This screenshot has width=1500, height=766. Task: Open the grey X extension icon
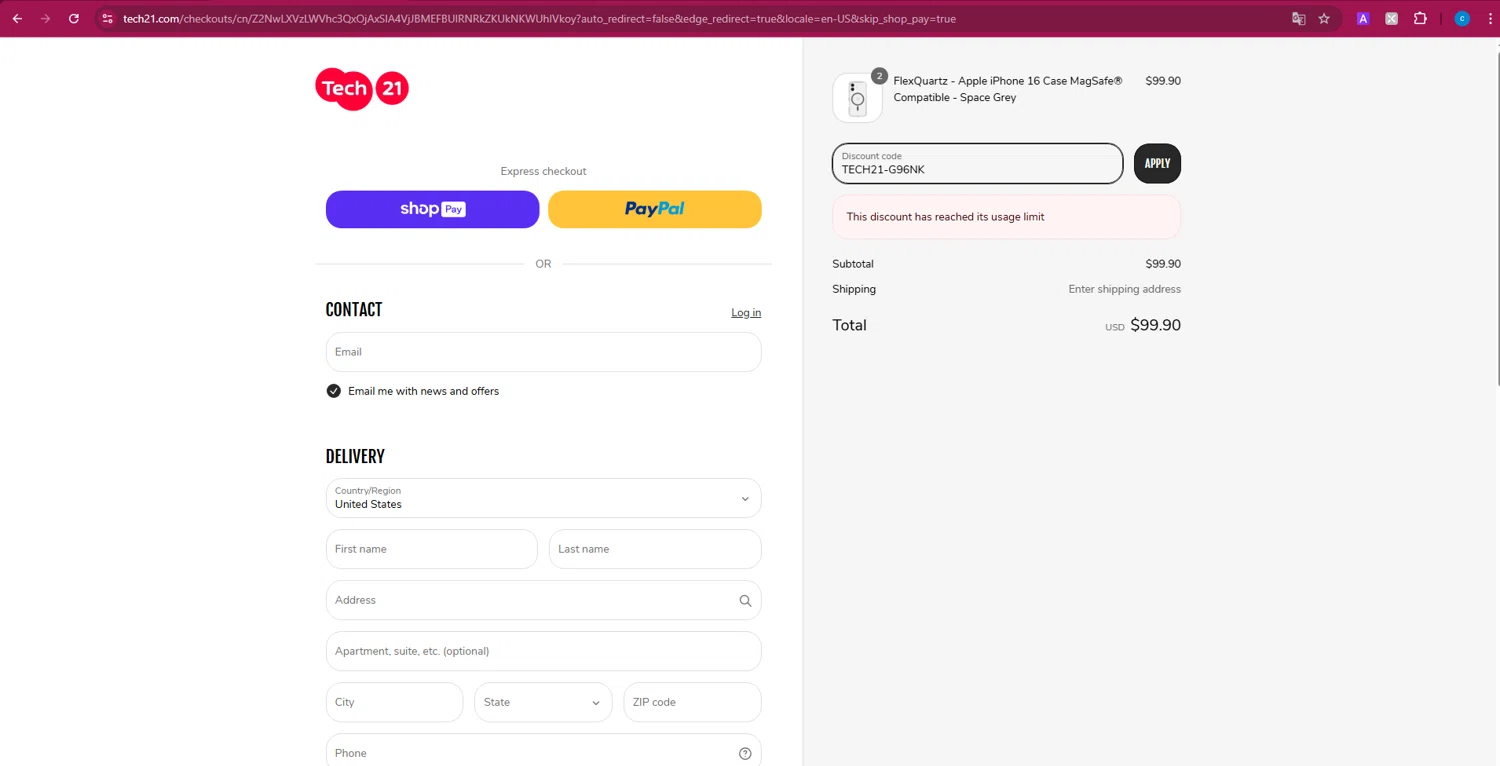pyautogui.click(x=1391, y=18)
